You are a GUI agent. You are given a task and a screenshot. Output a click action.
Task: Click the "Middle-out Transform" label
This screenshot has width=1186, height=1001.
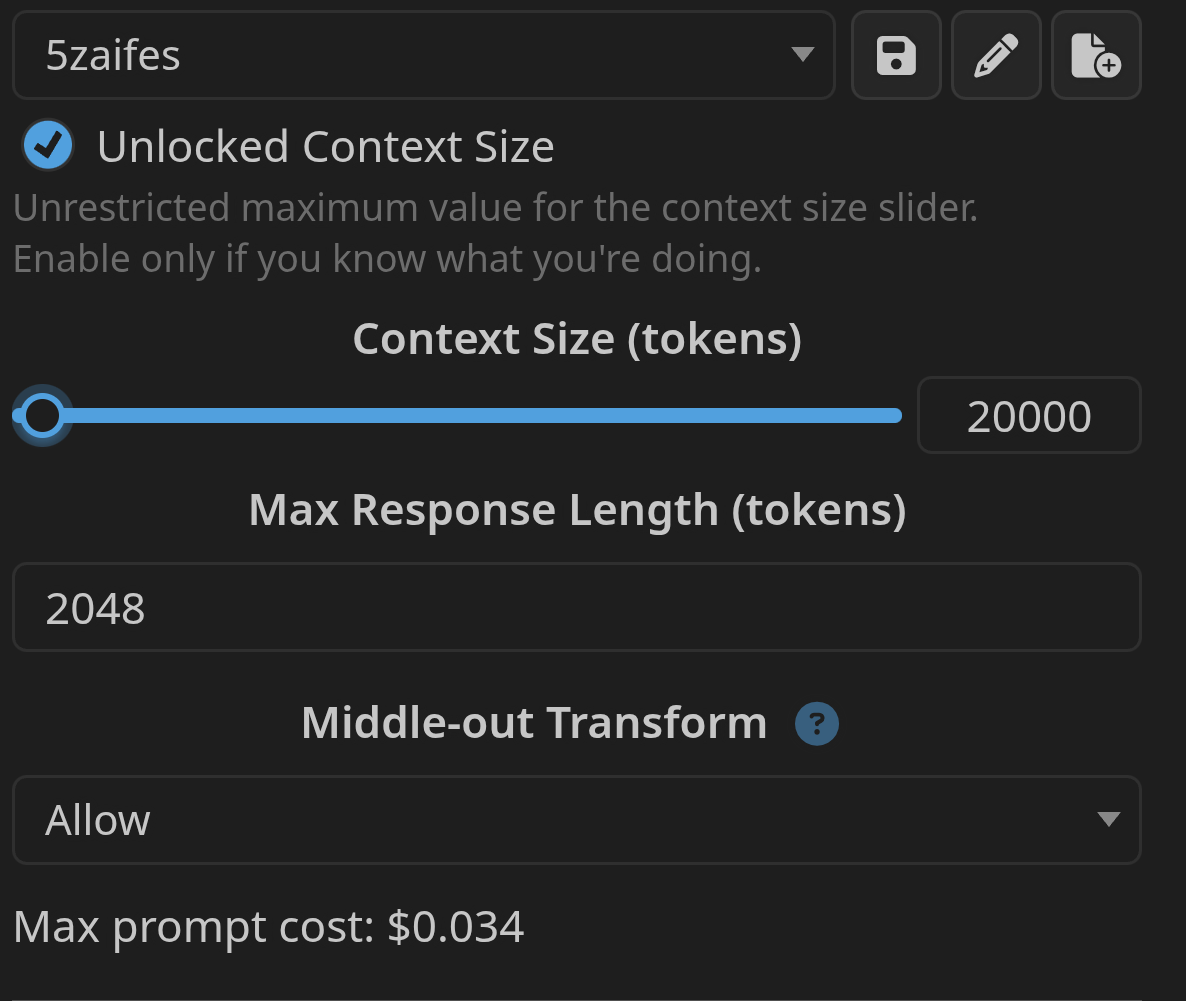coord(534,722)
